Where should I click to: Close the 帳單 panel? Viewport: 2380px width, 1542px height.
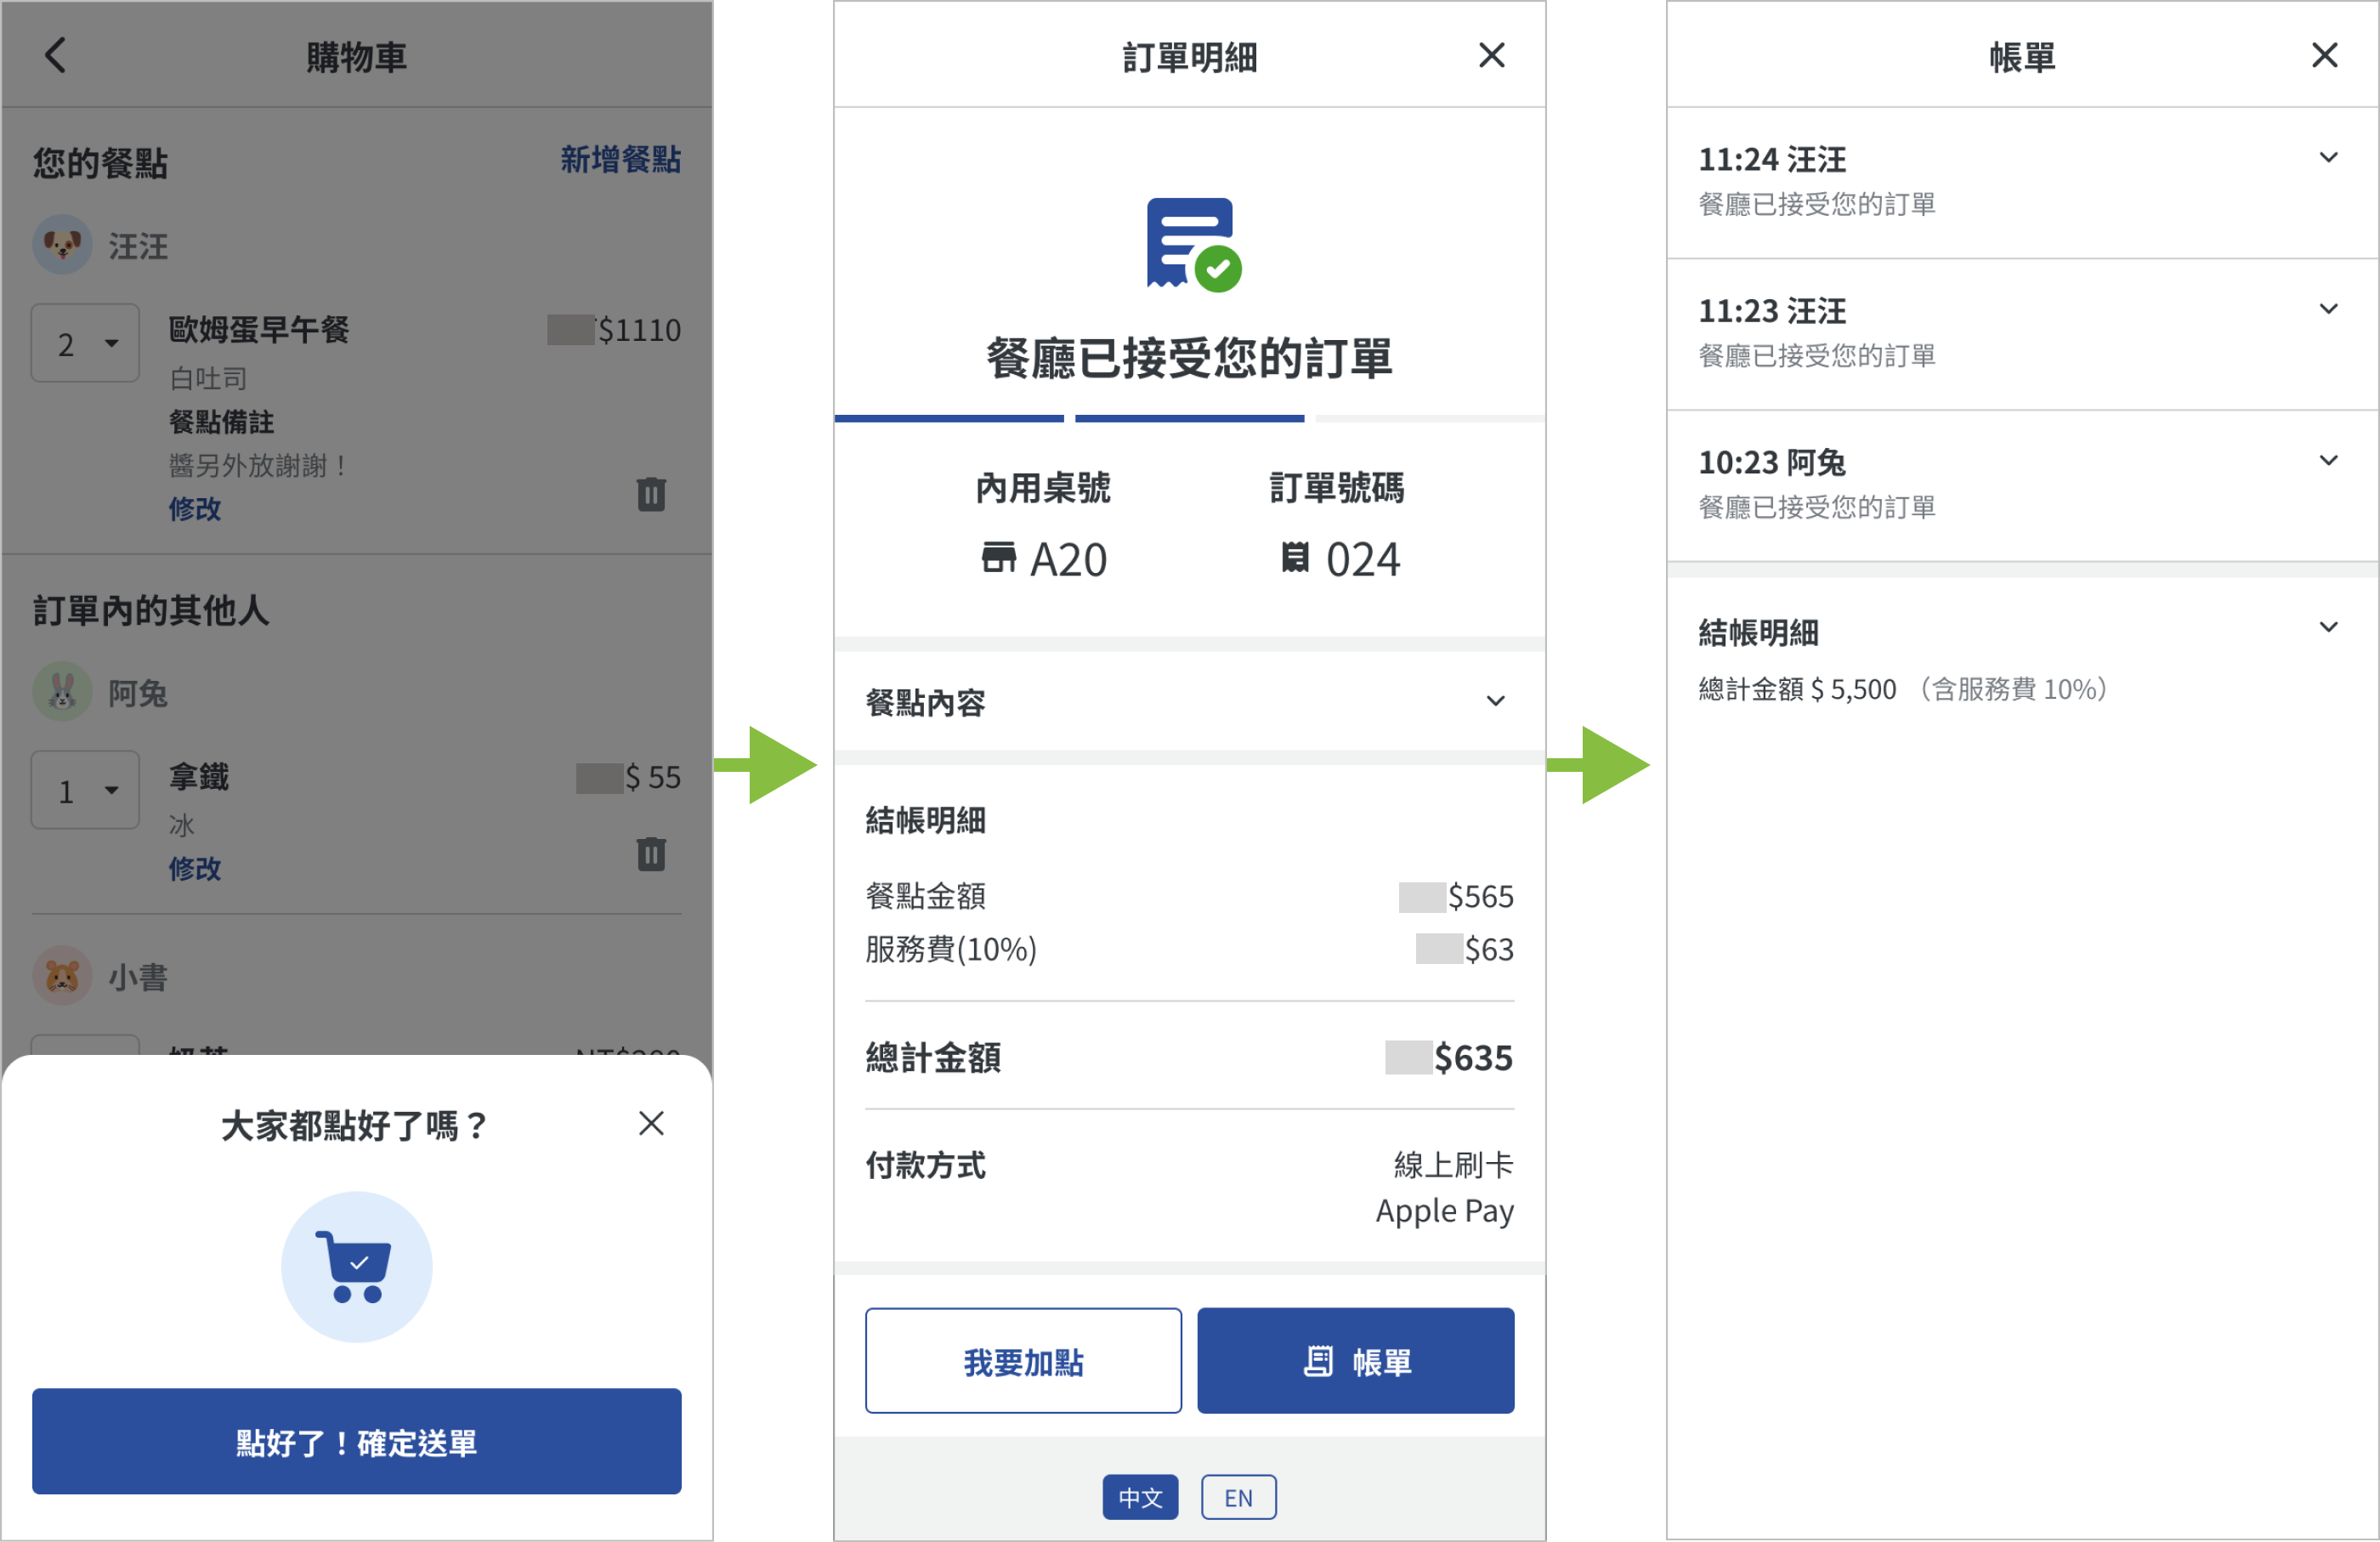pyautogui.click(x=2324, y=55)
